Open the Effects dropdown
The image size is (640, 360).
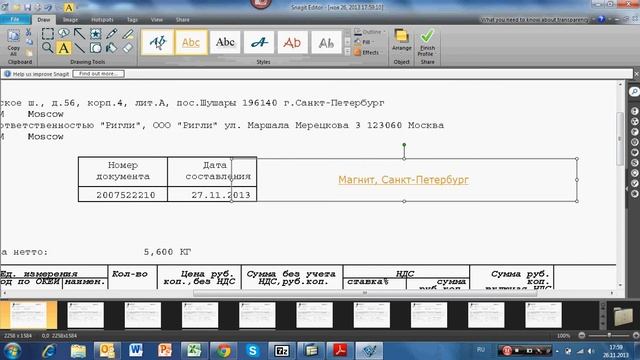pos(368,52)
